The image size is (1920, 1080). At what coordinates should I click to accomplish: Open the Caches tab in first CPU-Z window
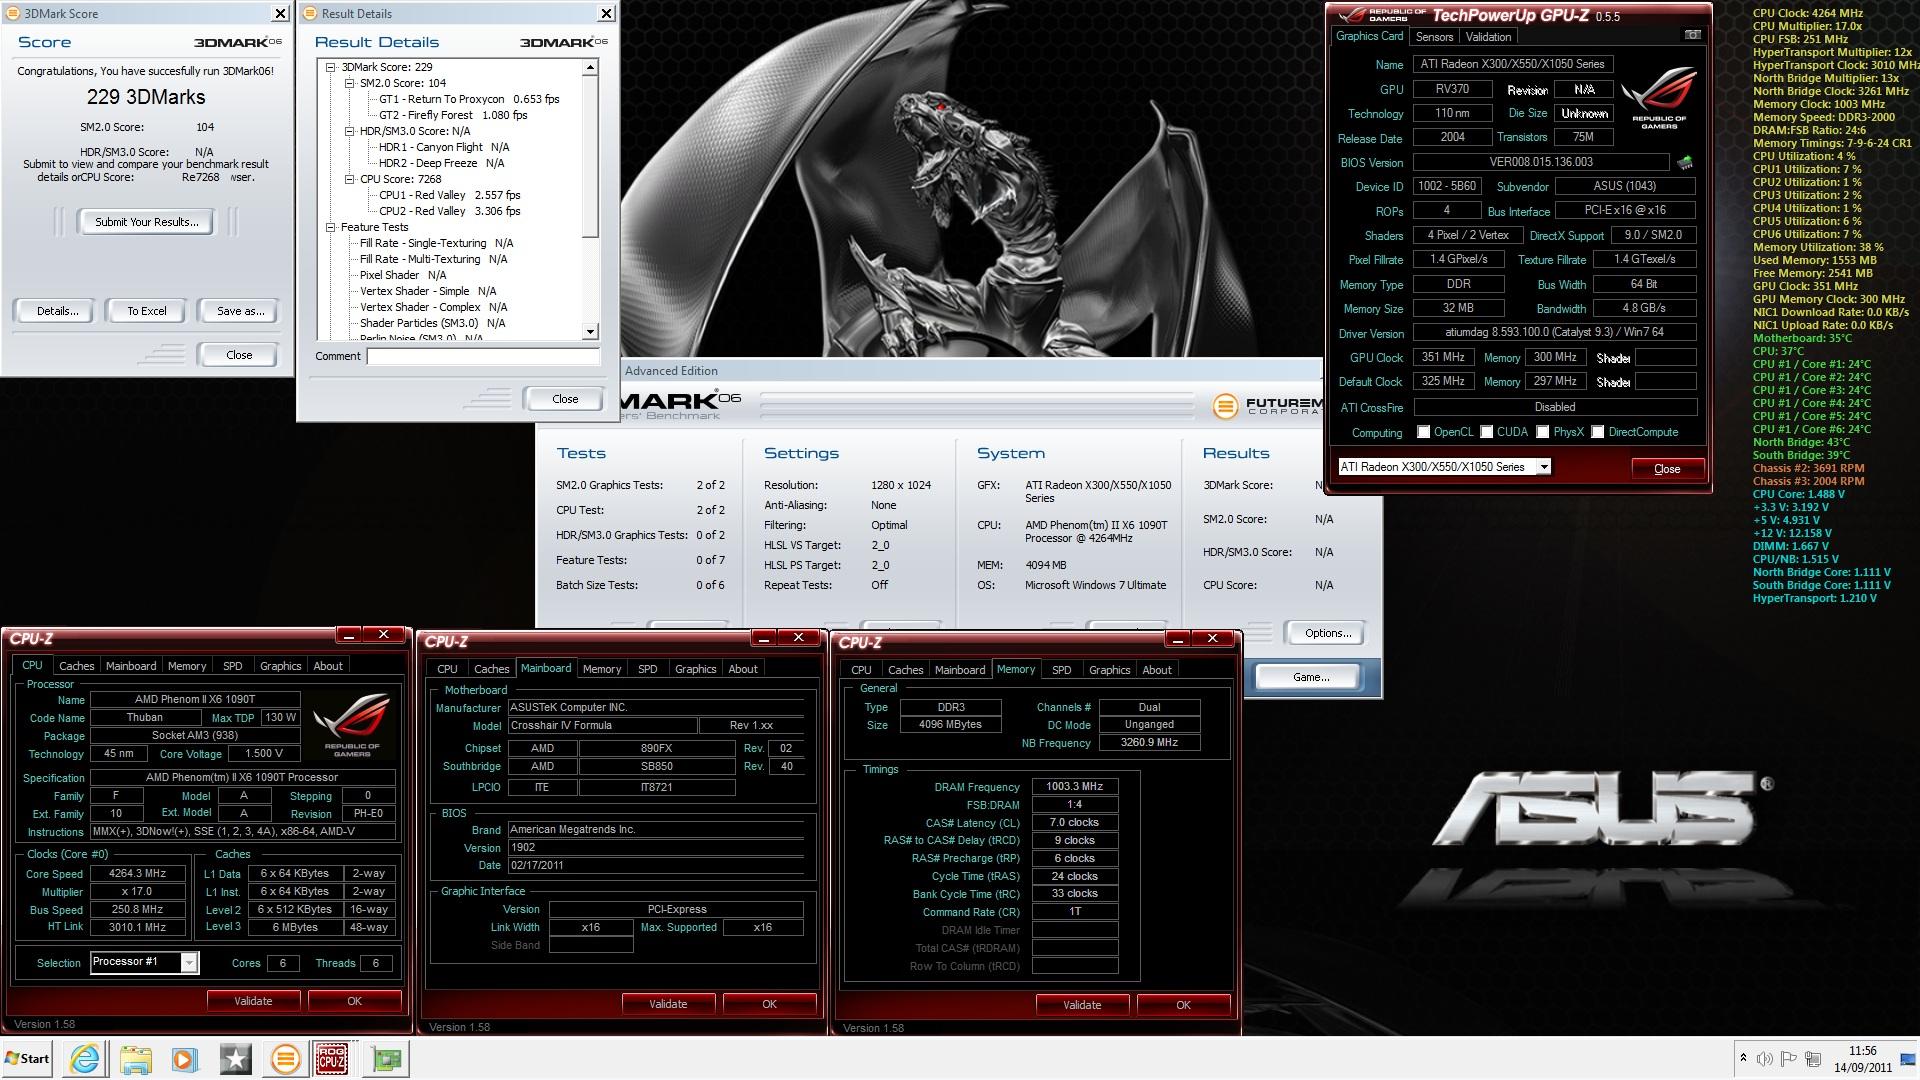(76, 666)
